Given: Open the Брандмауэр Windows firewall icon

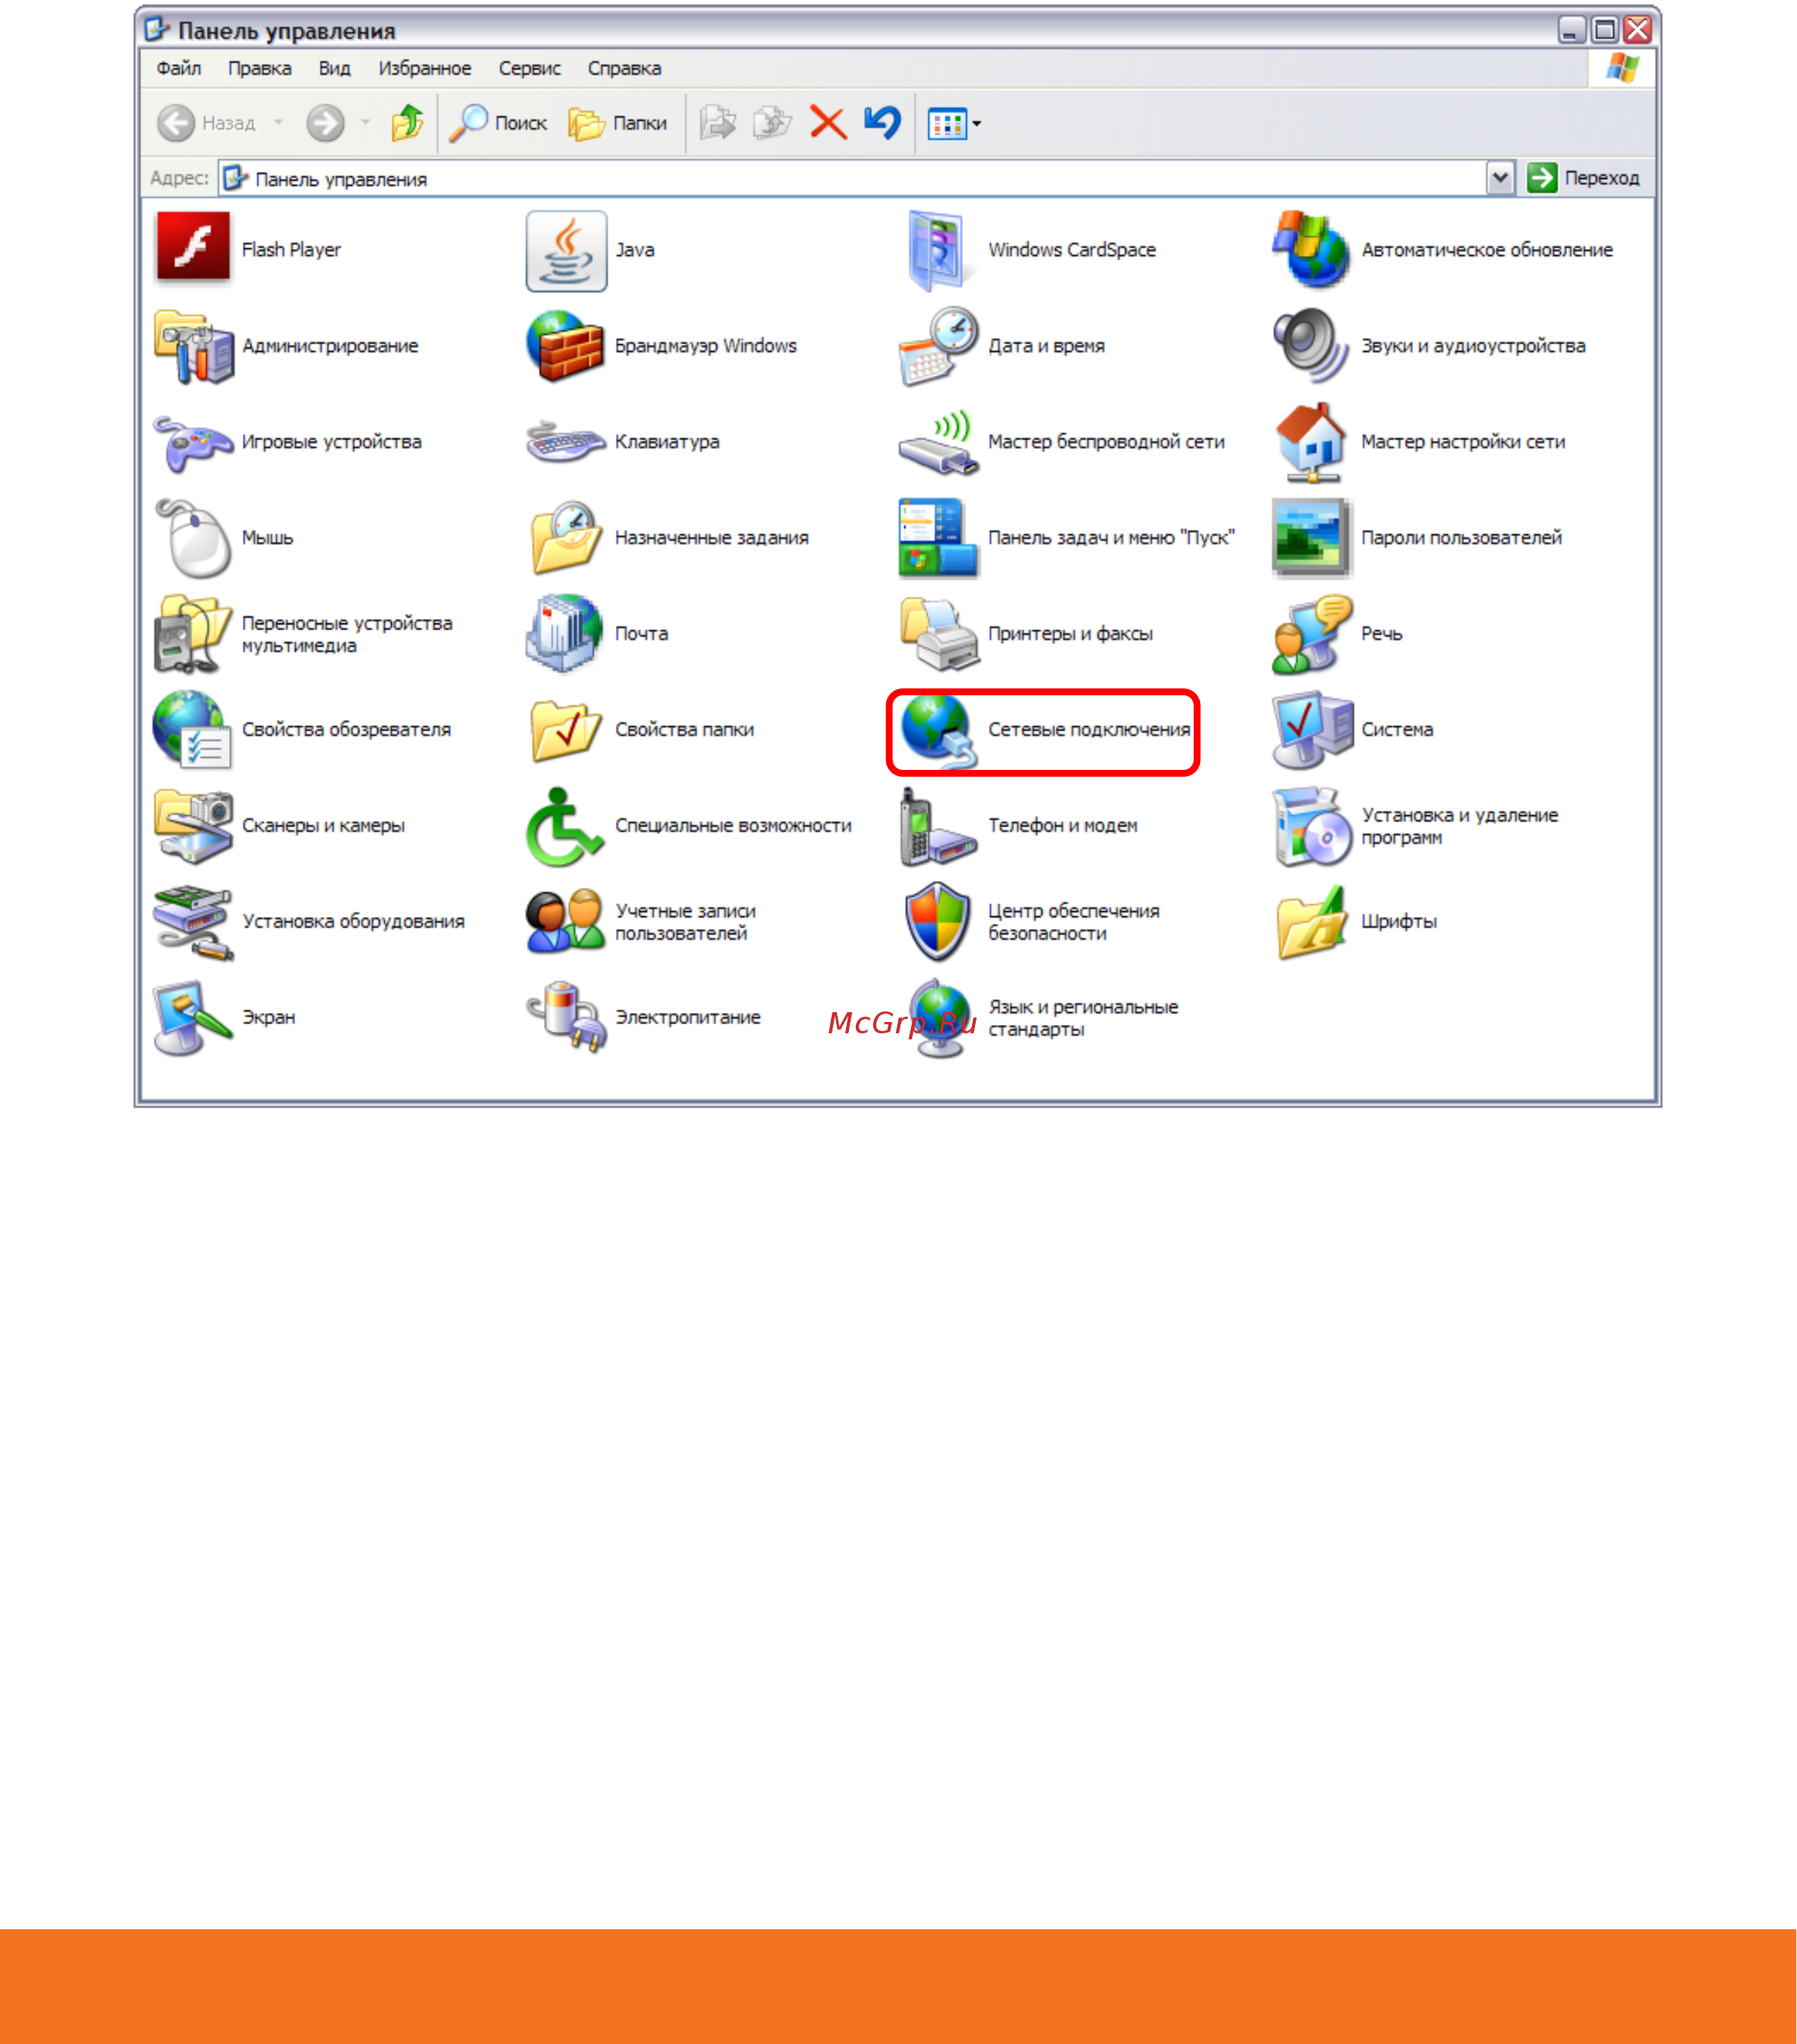Looking at the screenshot, I should [x=566, y=346].
